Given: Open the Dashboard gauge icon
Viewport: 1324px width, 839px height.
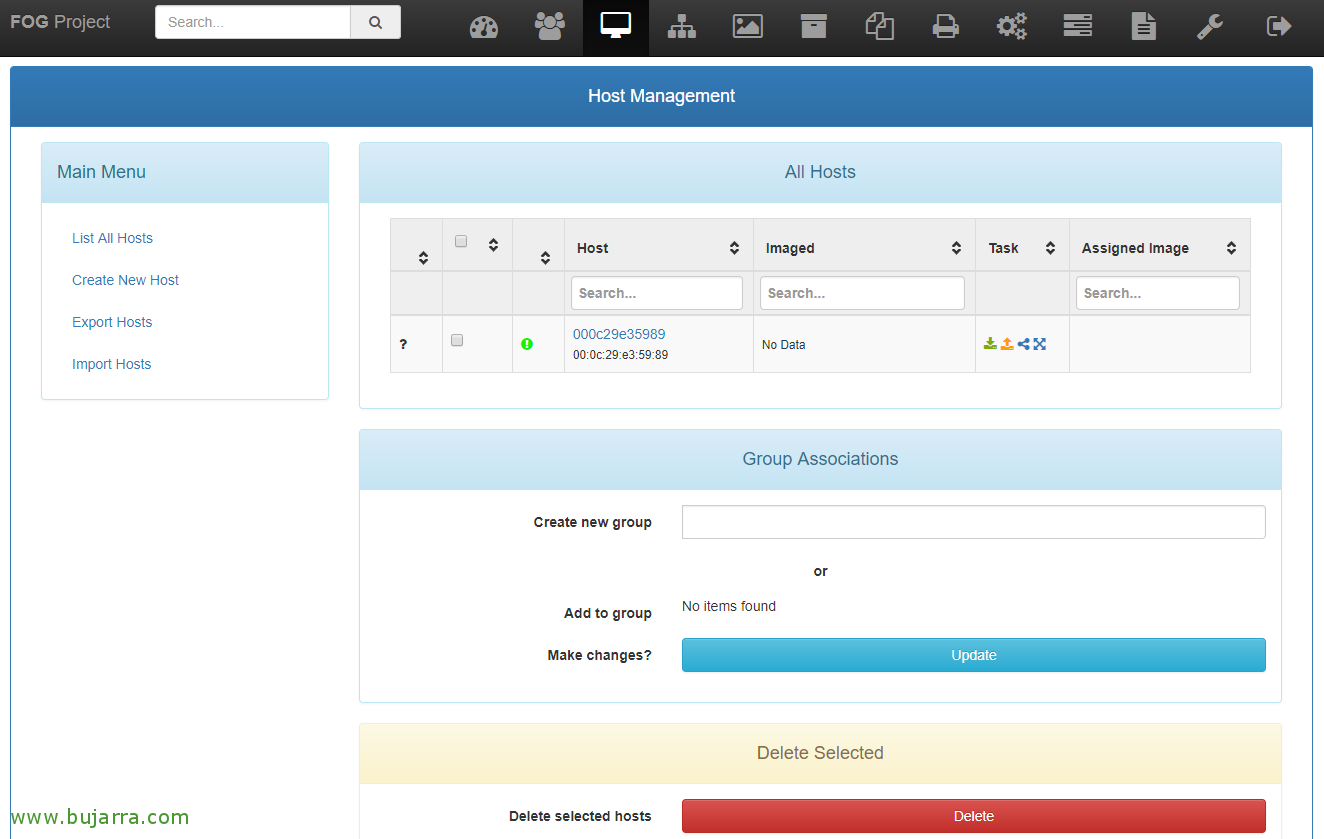Looking at the screenshot, I should (x=484, y=27).
